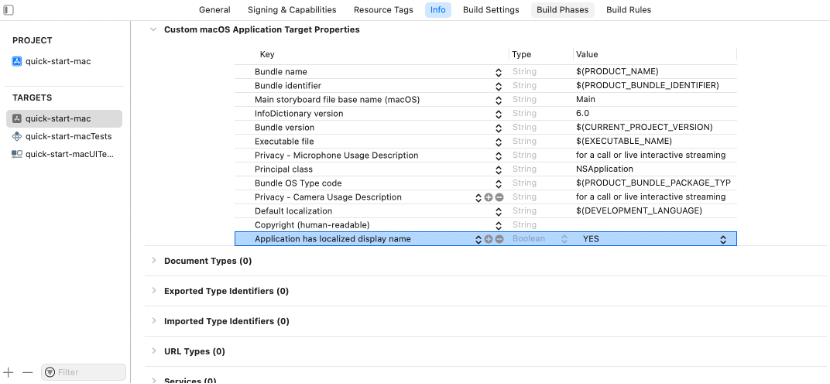Open key stepper for Principal class

pyautogui.click(x=498, y=169)
